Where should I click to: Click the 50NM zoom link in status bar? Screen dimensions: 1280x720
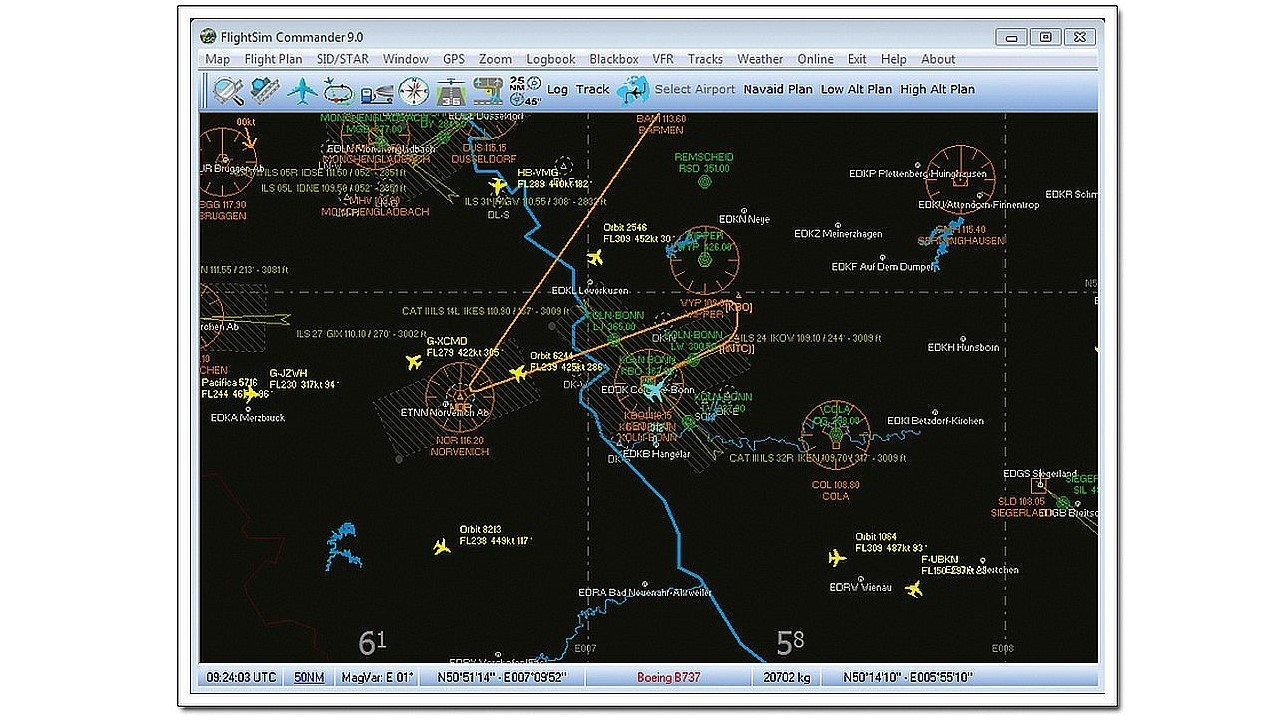[x=309, y=677]
